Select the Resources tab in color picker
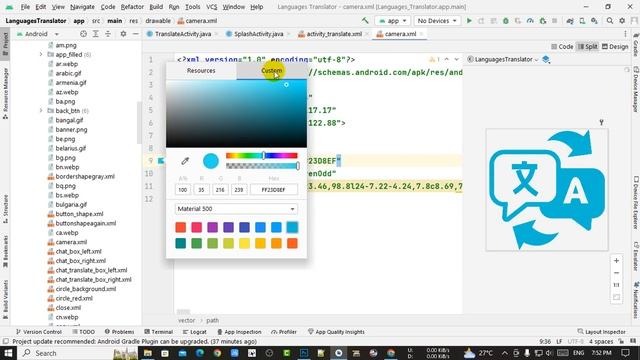 pos(201,71)
